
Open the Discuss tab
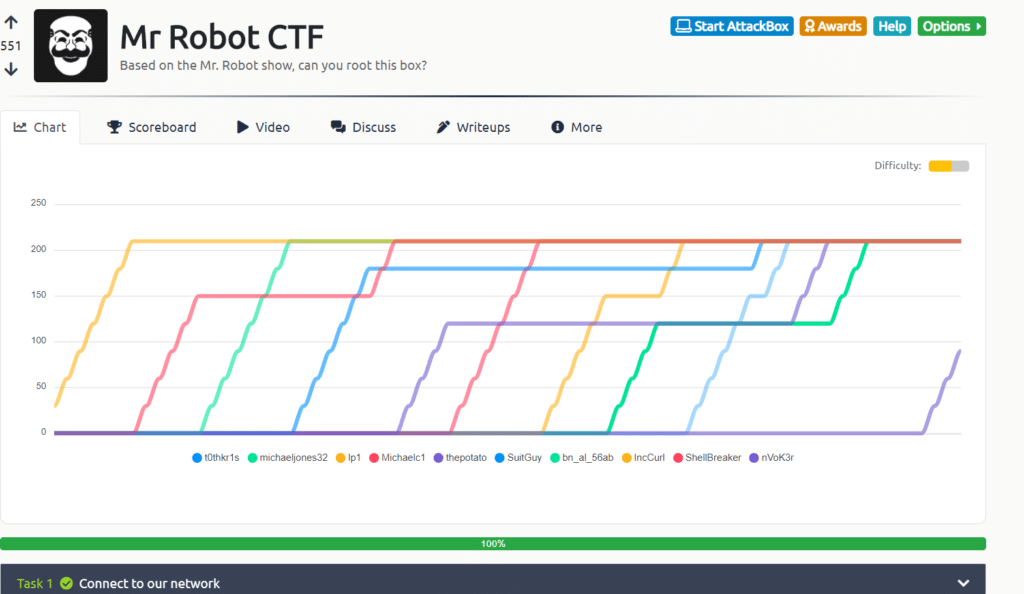pos(363,127)
